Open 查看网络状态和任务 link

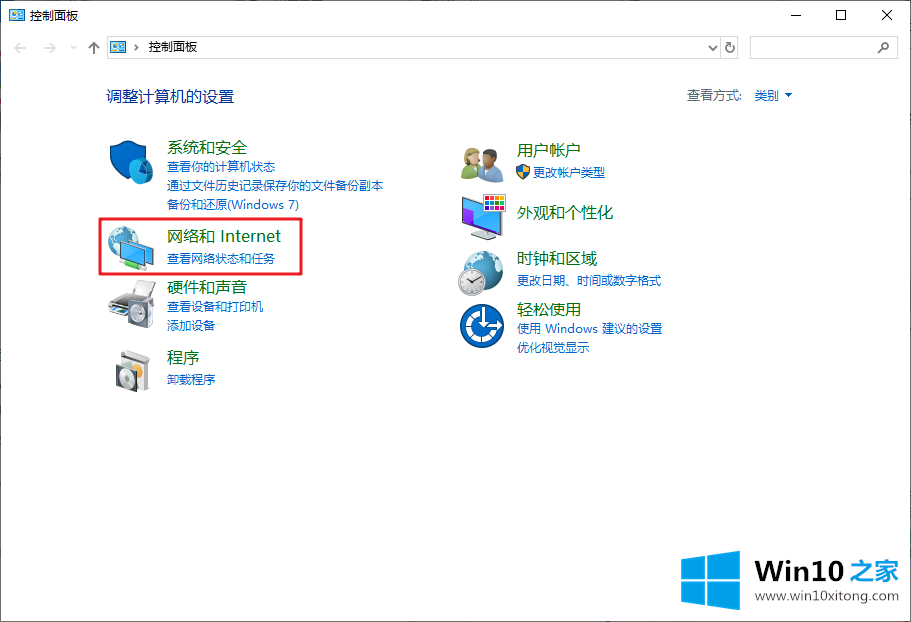[x=220, y=259]
